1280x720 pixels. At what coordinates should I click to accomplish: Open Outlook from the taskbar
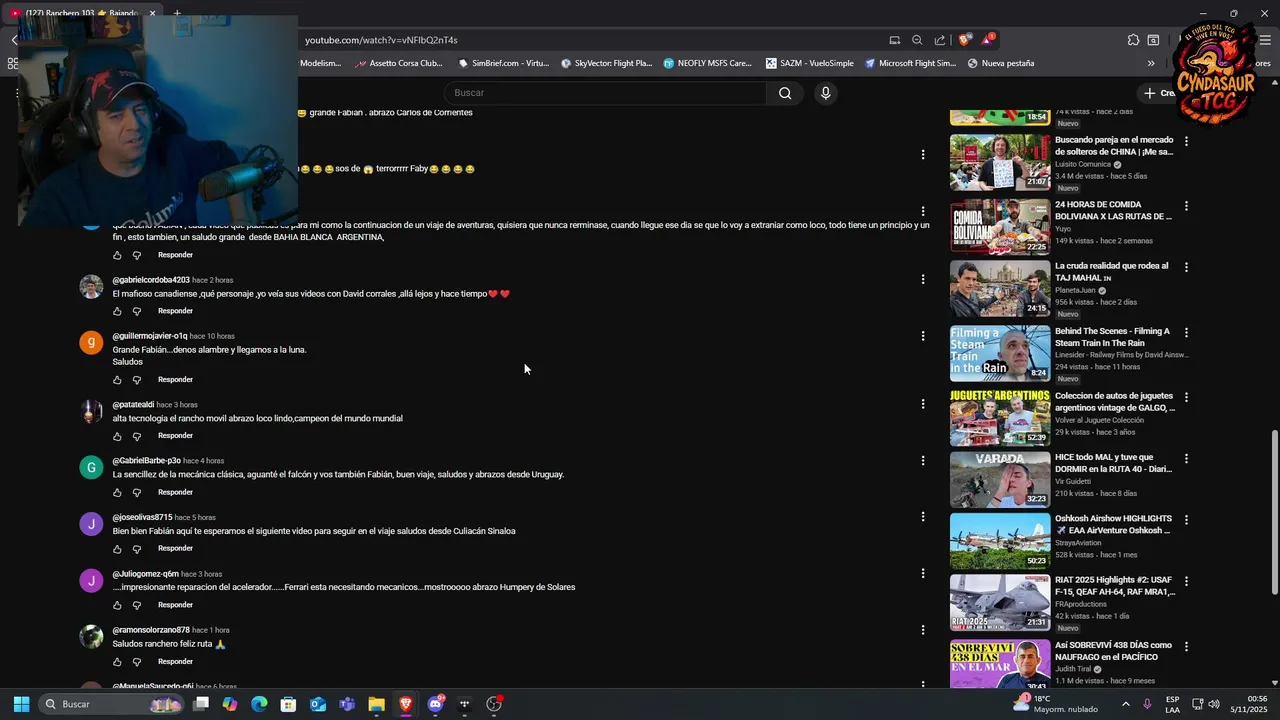(318, 704)
